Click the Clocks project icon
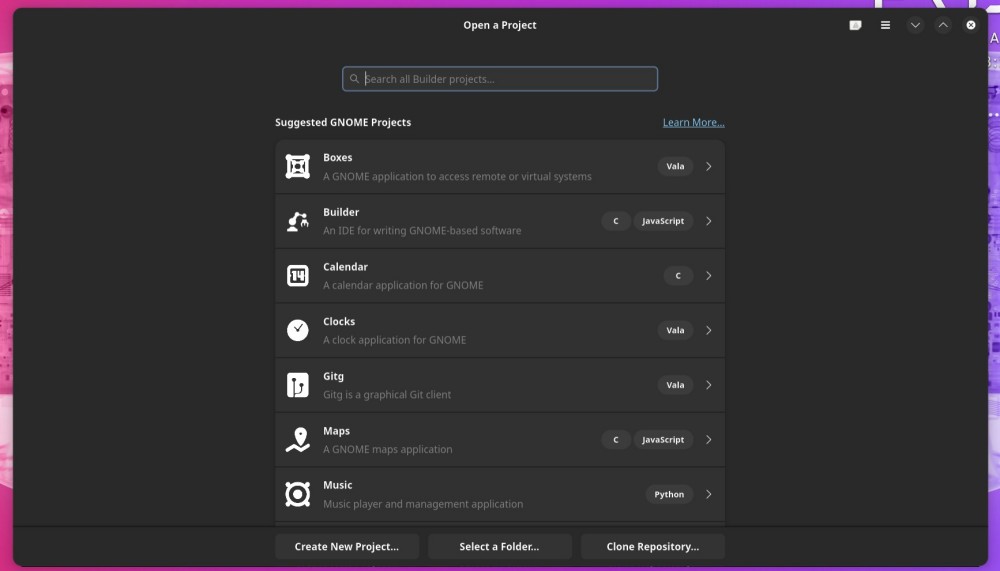The height and width of the screenshot is (571, 1000). coord(298,330)
